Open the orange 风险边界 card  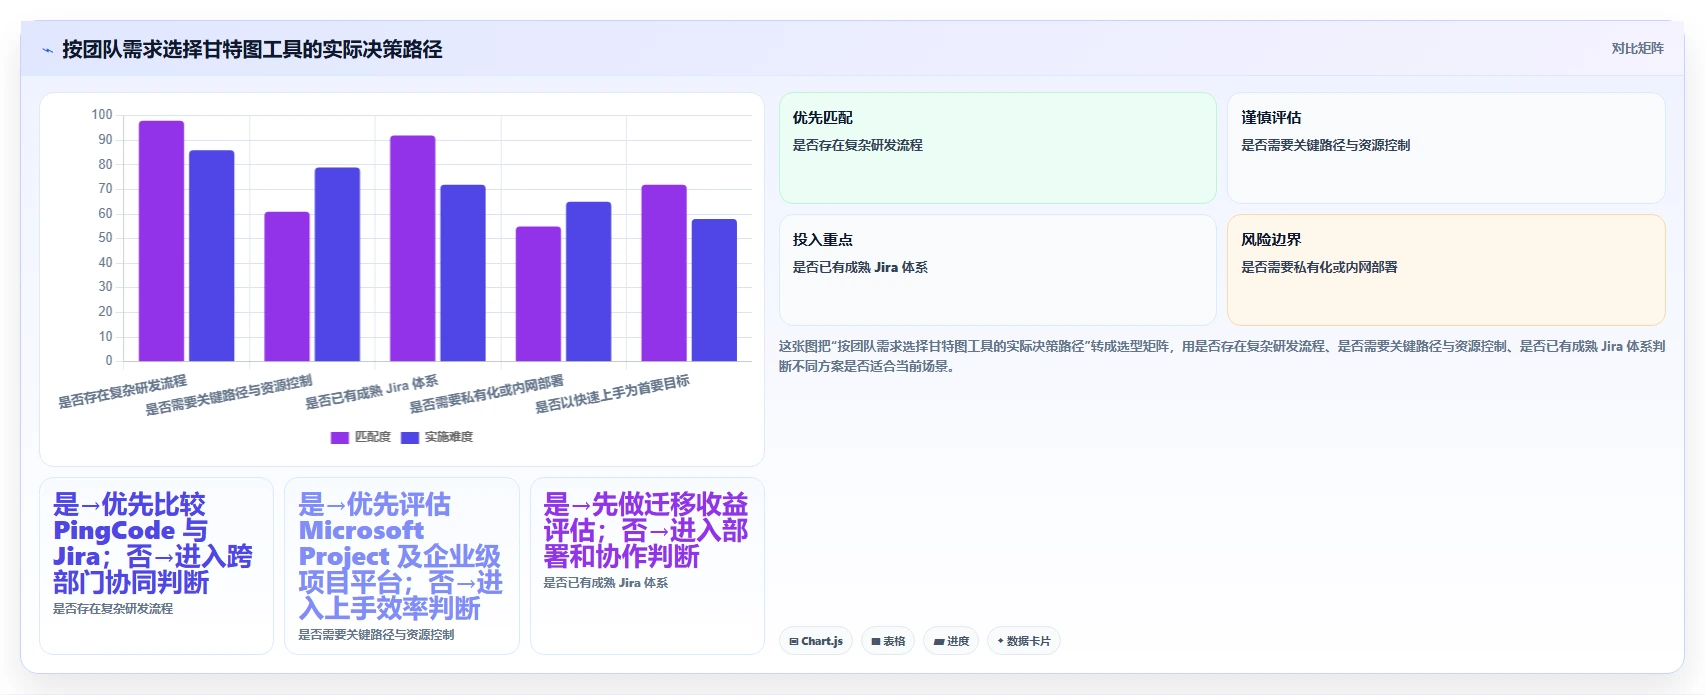1446,270
